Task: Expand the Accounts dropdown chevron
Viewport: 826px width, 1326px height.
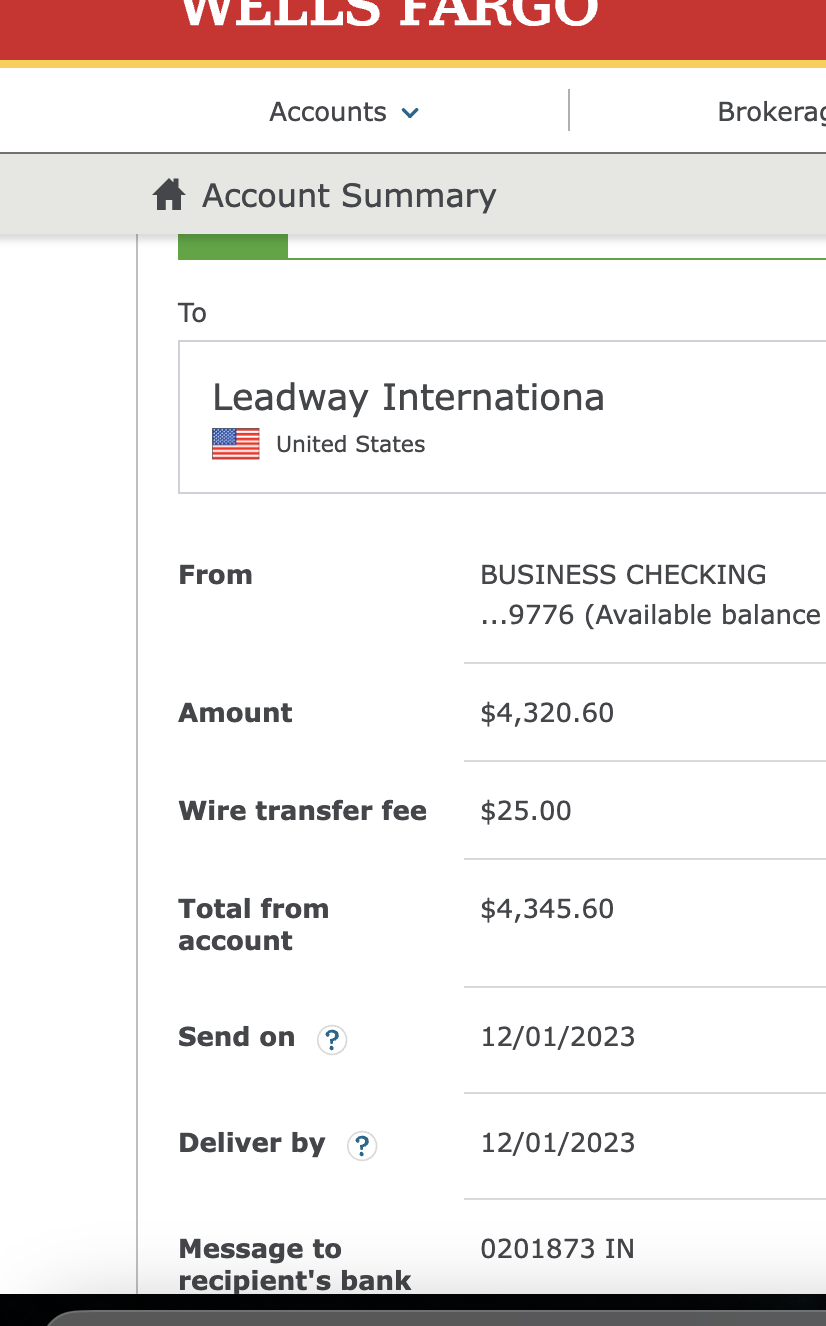Action: [x=410, y=113]
